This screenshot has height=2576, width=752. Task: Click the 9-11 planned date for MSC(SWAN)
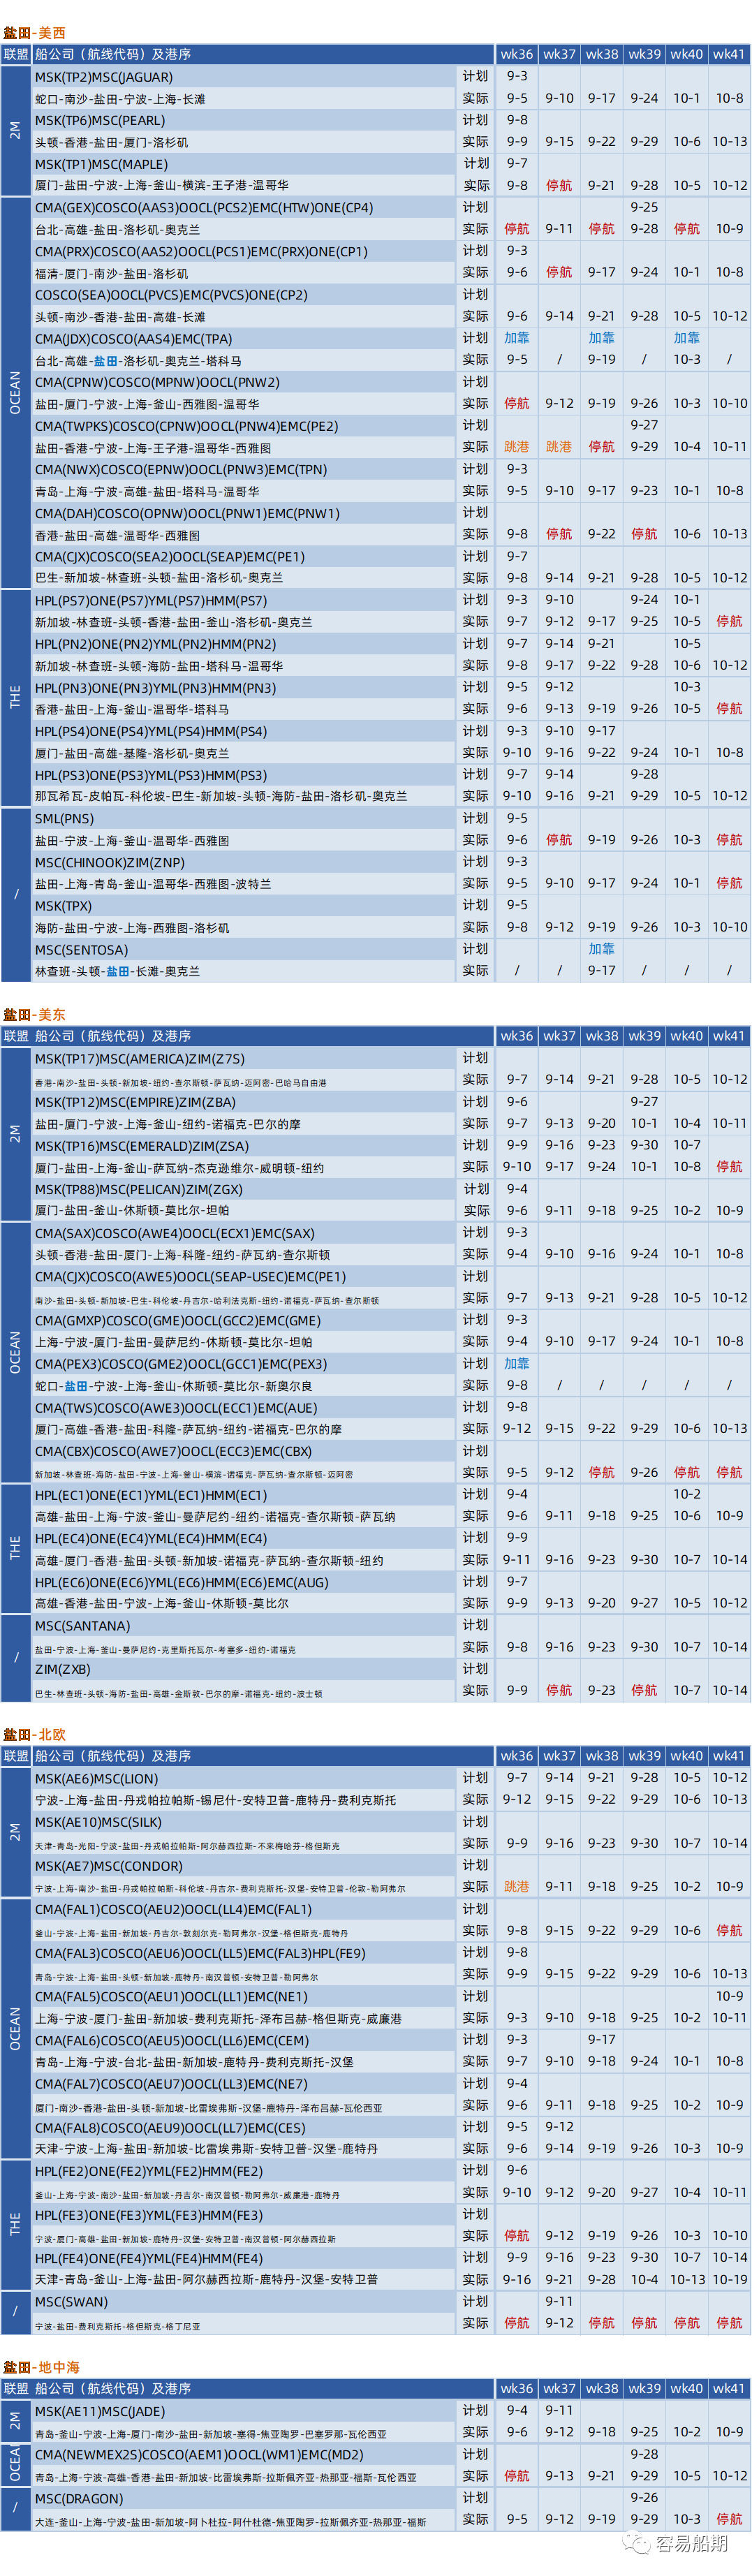559,2301
